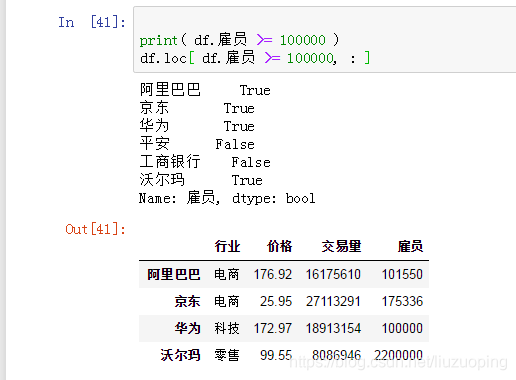Click the price cell 99.55
This screenshot has width=516, height=380.
[x=276, y=355]
